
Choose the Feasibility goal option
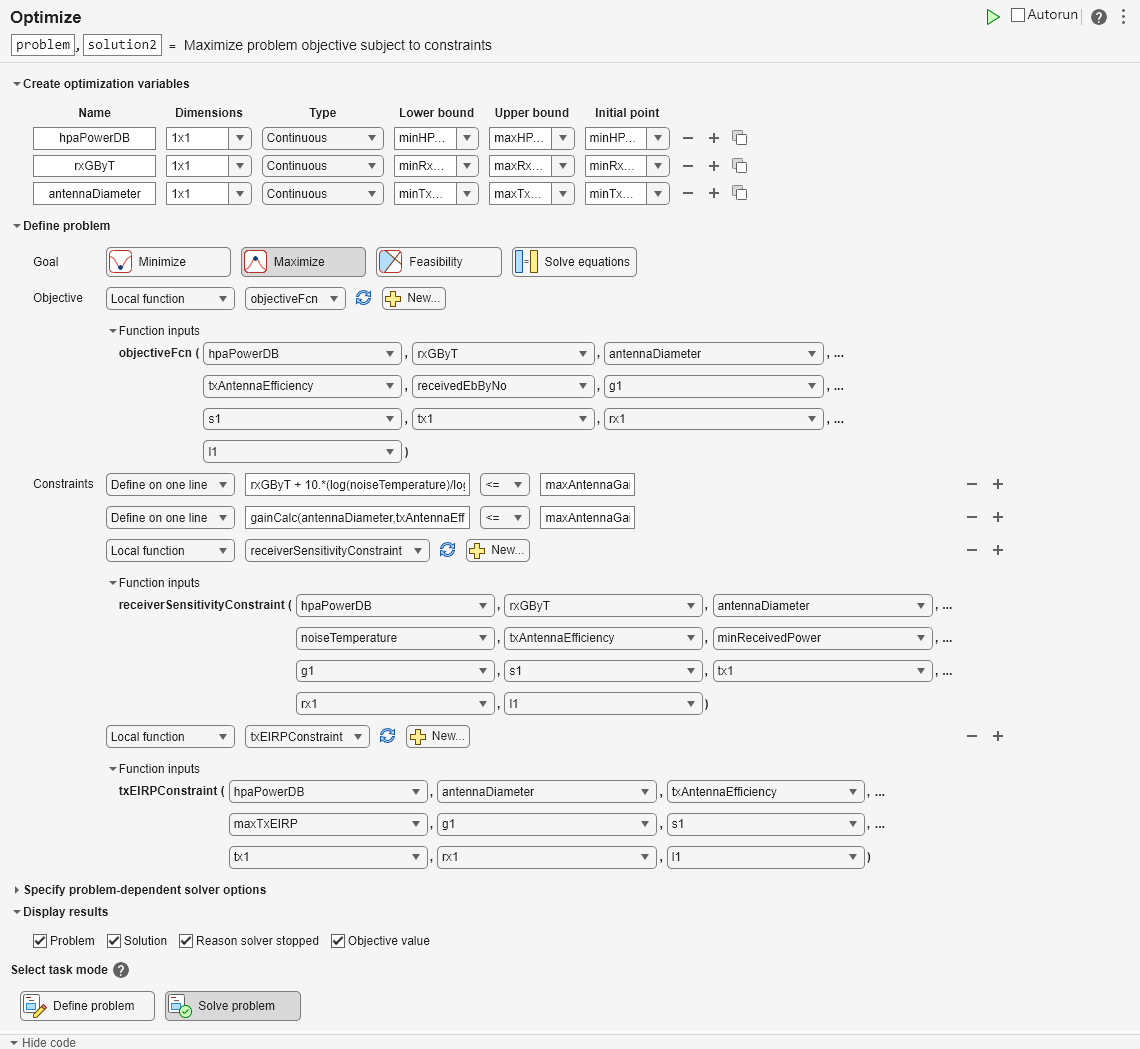tap(438, 262)
